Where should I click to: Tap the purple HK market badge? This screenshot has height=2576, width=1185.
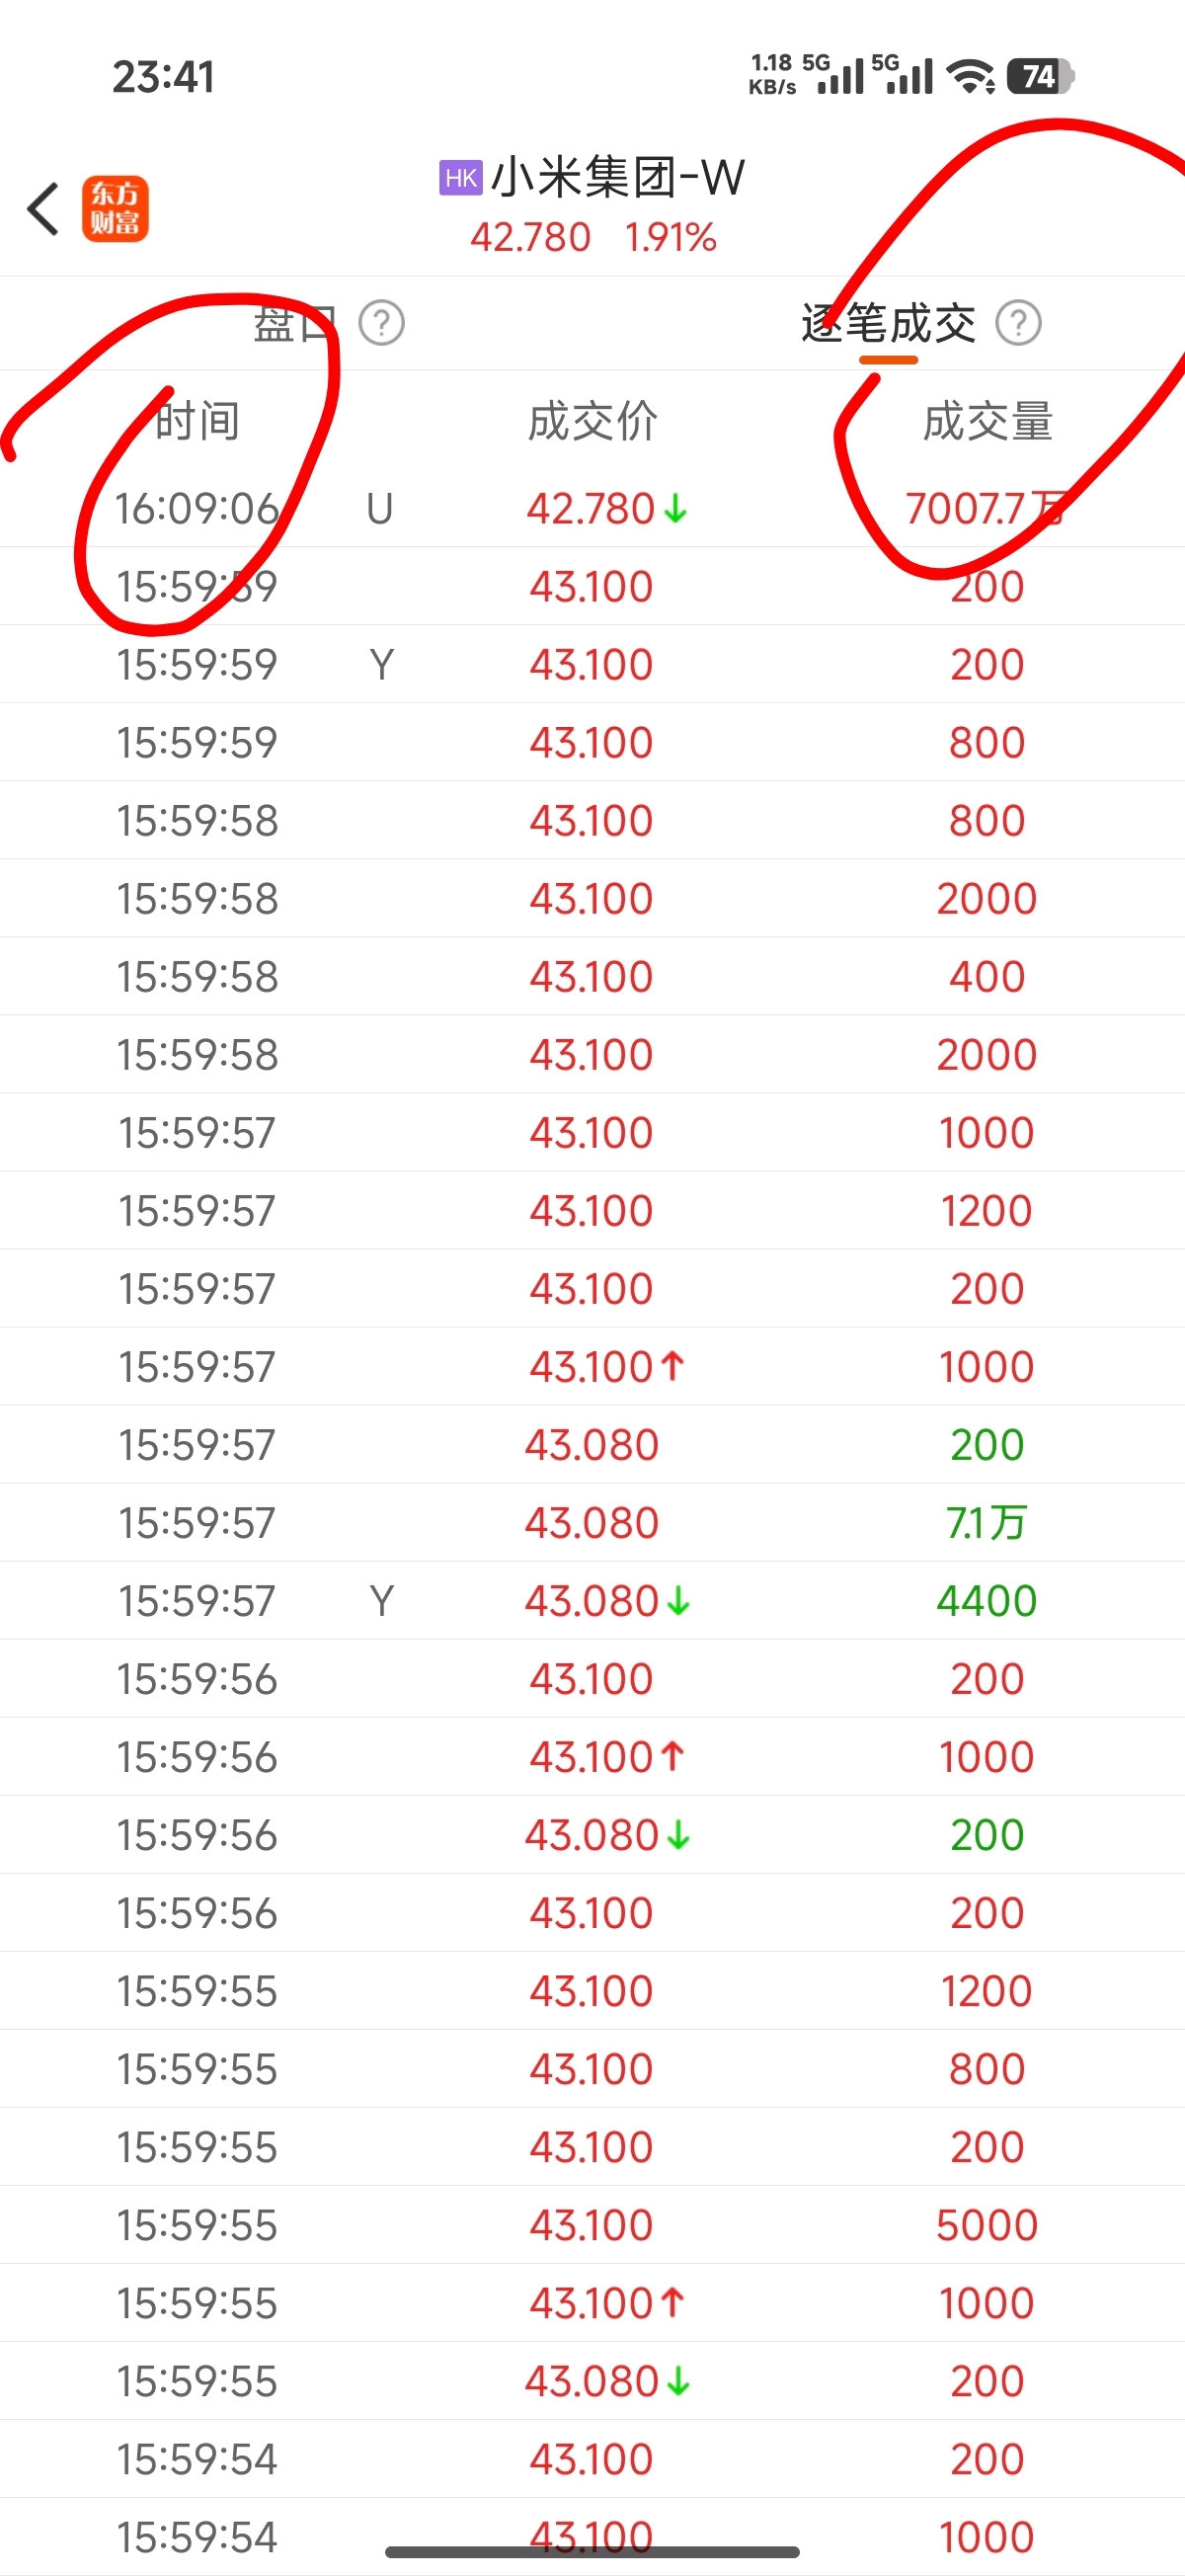[461, 178]
